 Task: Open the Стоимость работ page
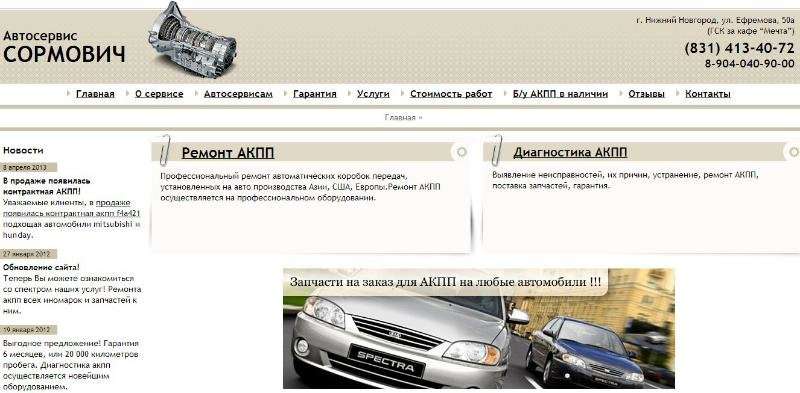[451, 94]
